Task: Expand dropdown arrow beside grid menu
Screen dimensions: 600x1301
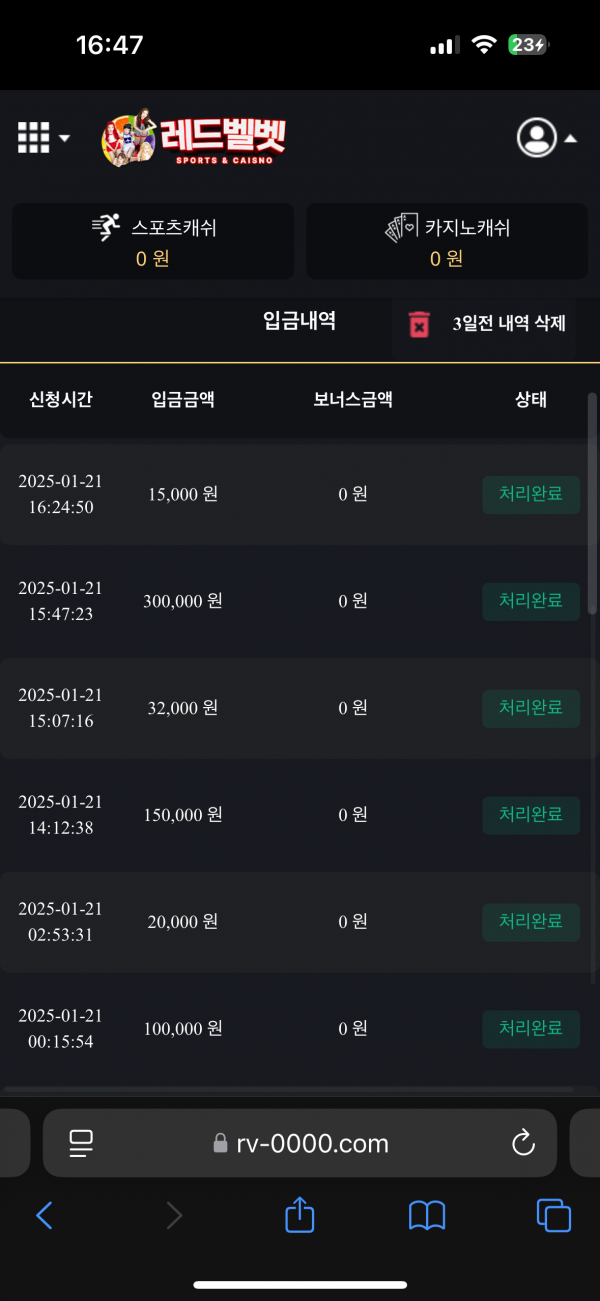Action: point(65,138)
